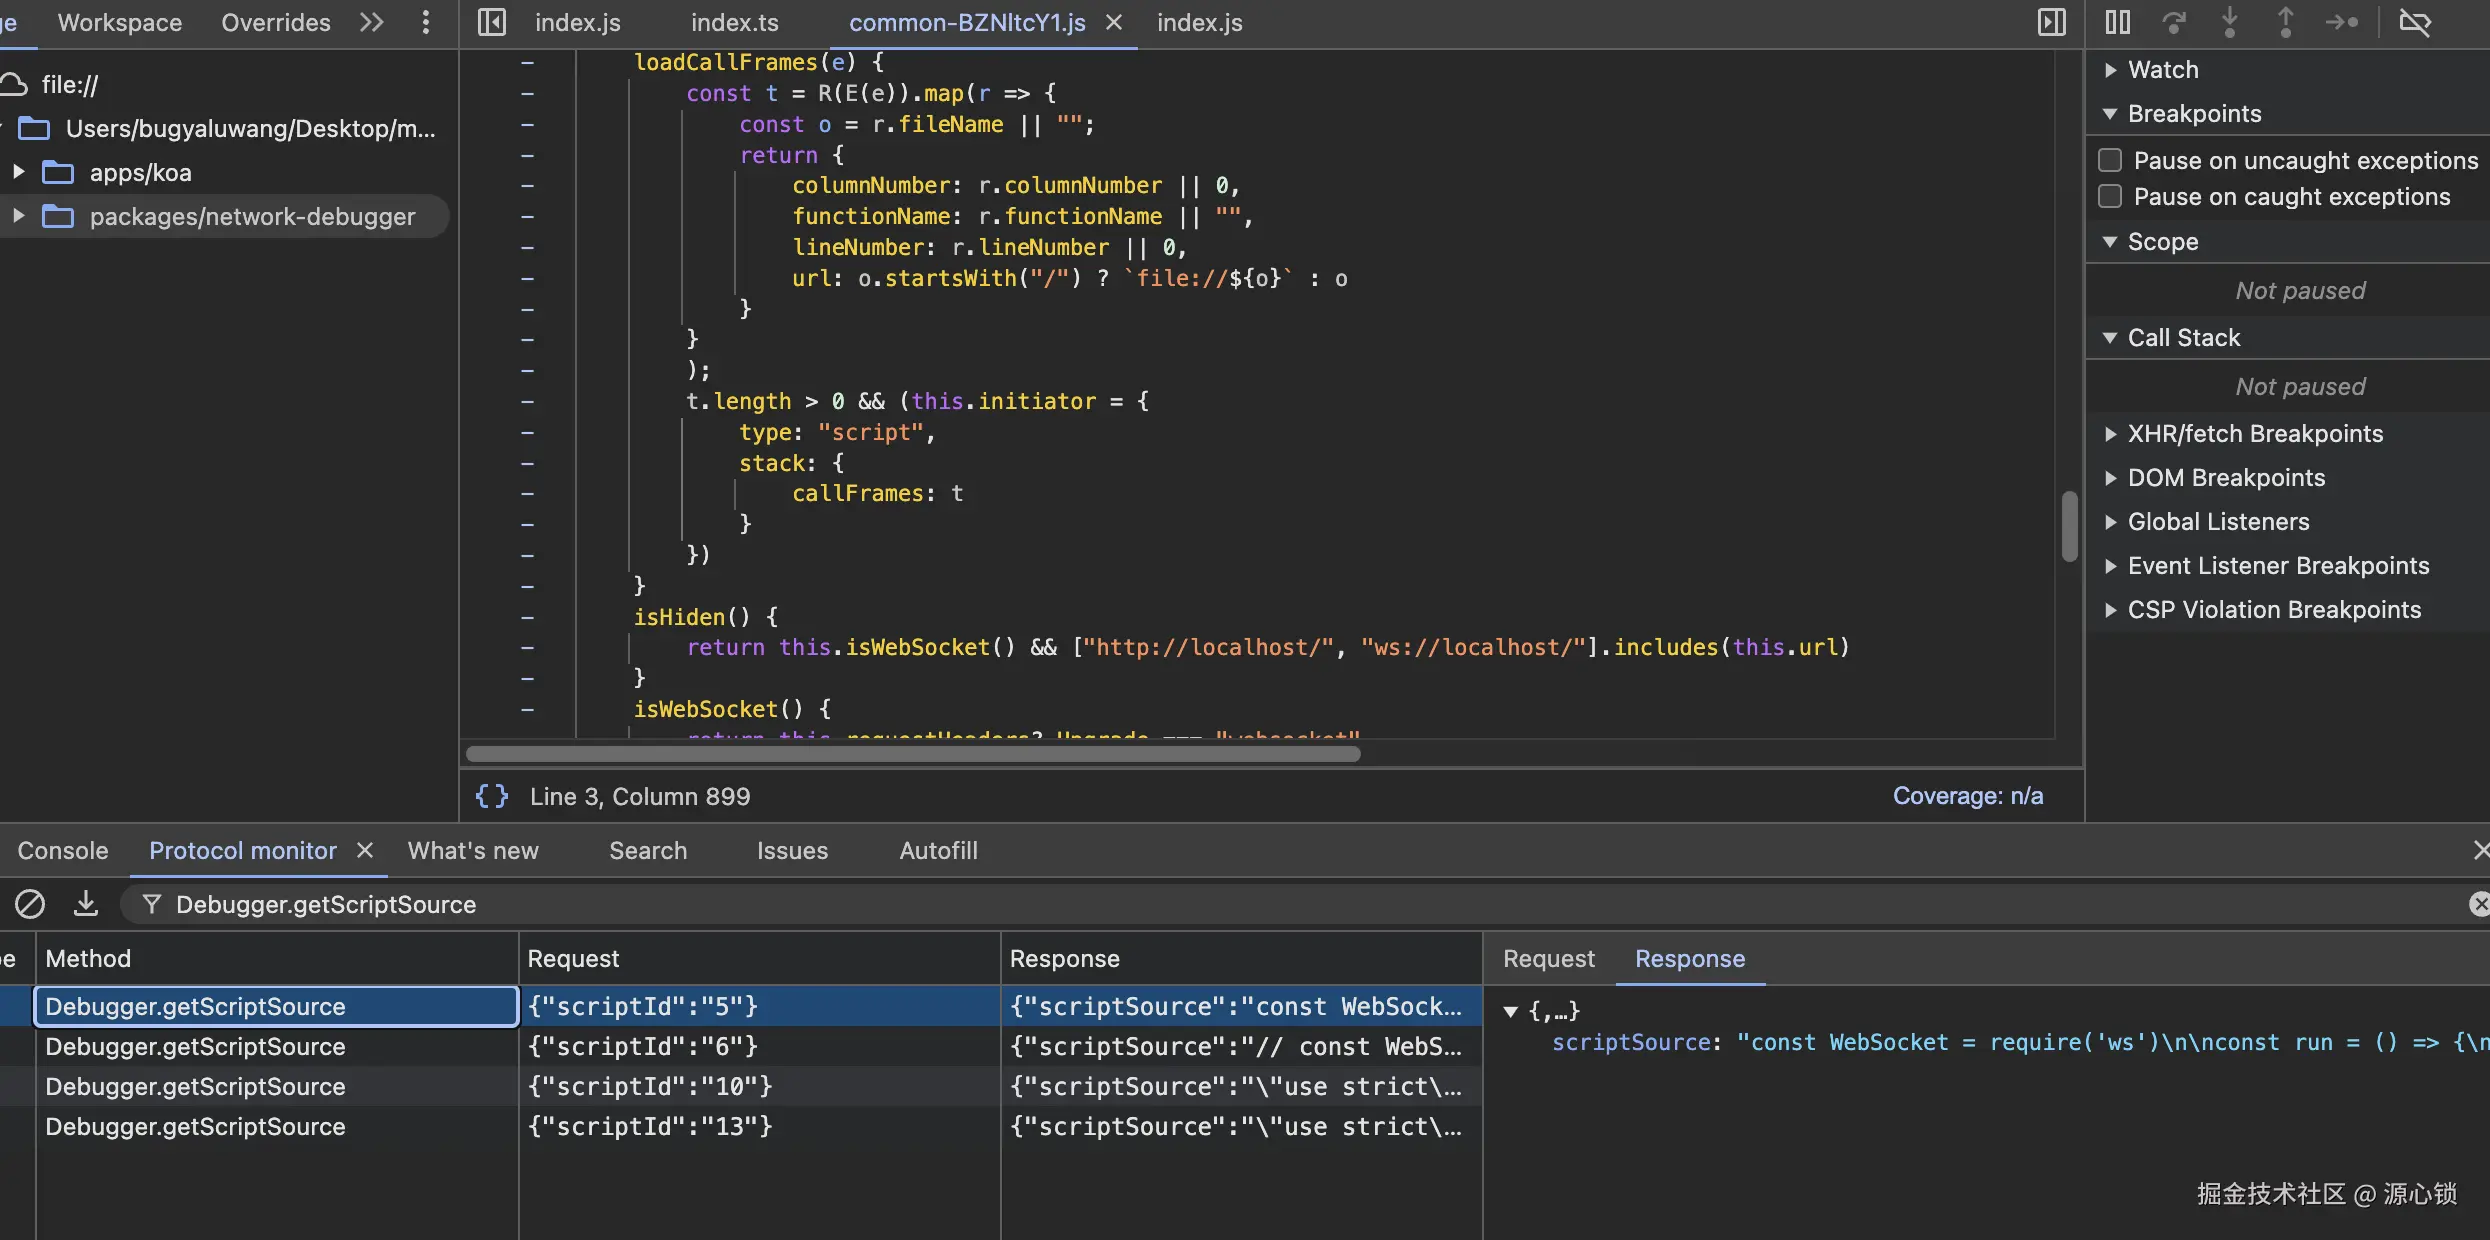Click the step into function icon
Screen dimensions: 2490x1240
tap(2229, 22)
